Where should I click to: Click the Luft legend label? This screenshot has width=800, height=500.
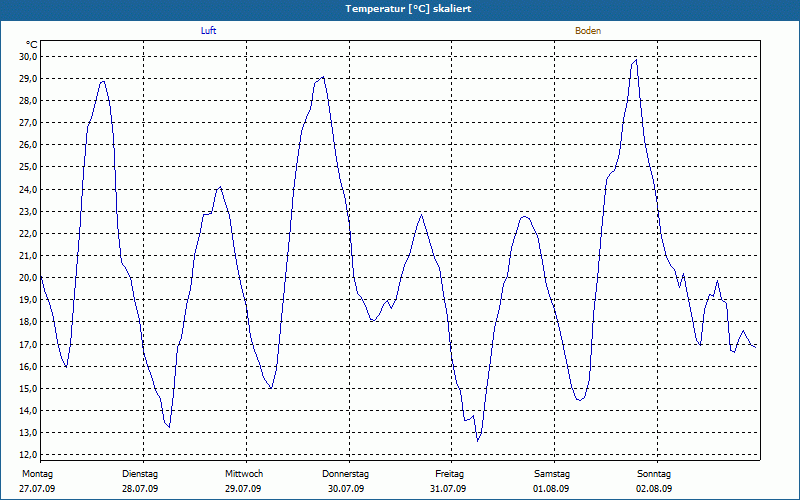[x=208, y=31]
